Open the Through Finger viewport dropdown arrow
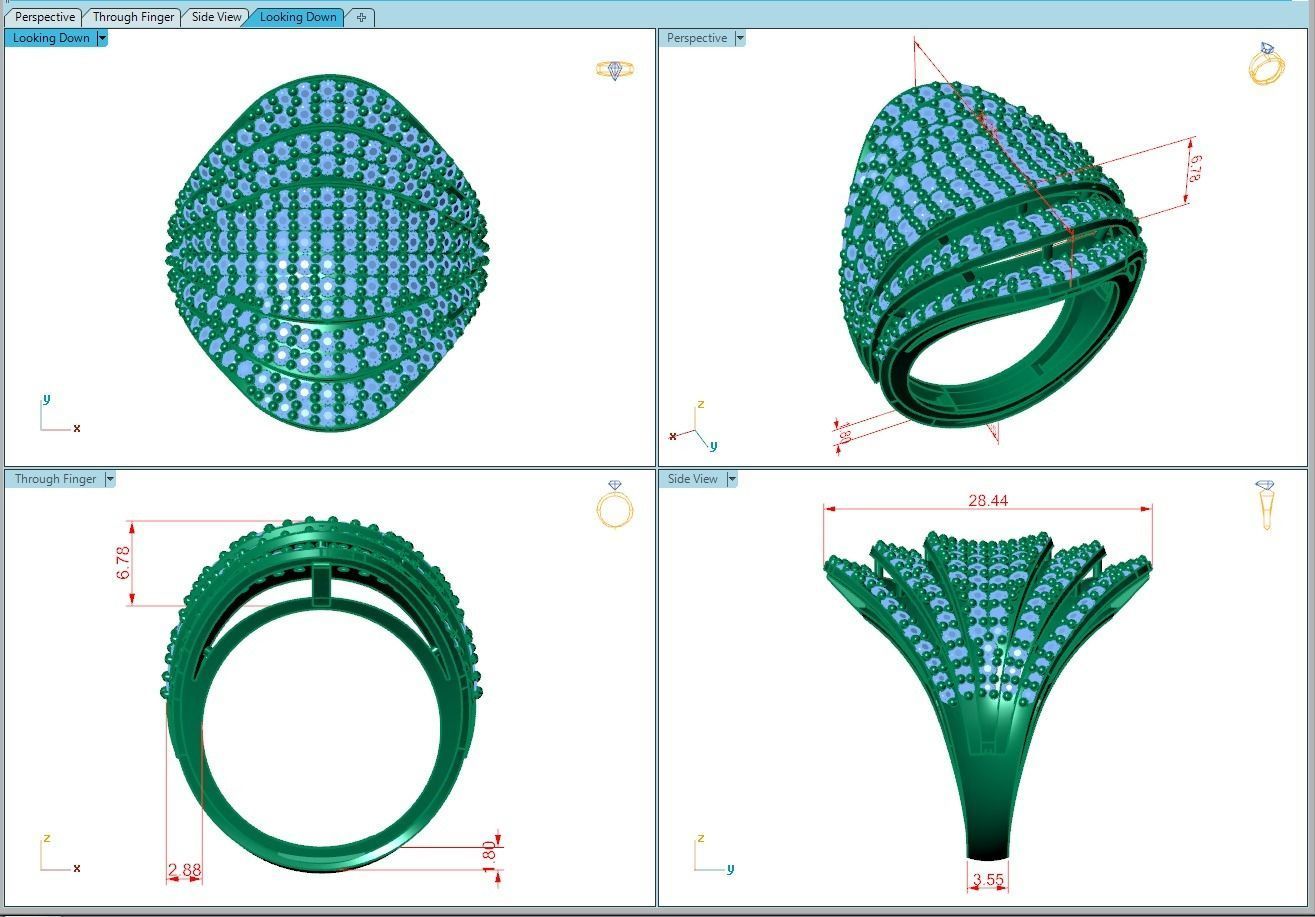The width and height of the screenshot is (1315, 917). click(x=110, y=479)
